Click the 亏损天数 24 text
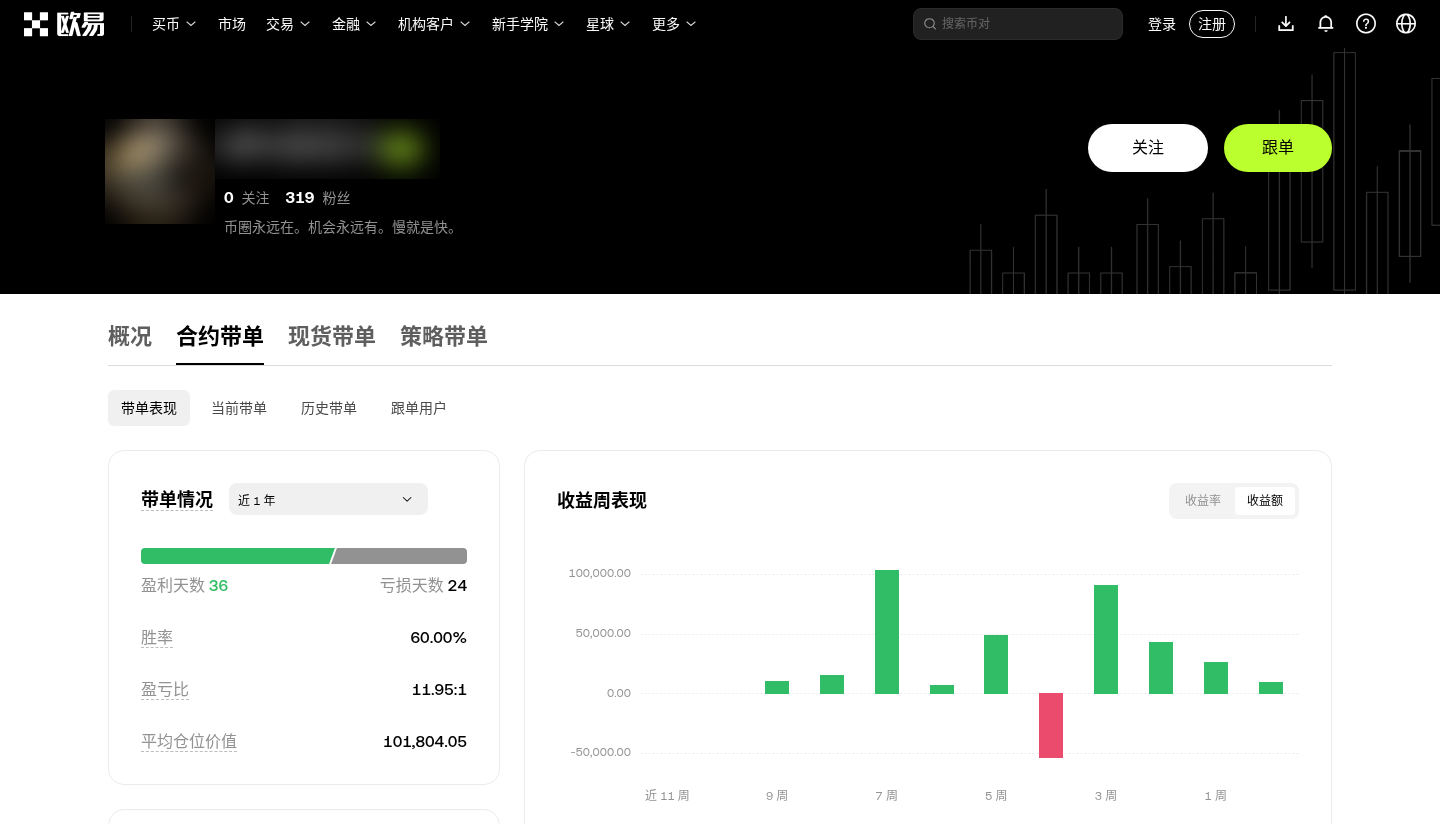The height and width of the screenshot is (824, 1440). [x=423, y=585]
